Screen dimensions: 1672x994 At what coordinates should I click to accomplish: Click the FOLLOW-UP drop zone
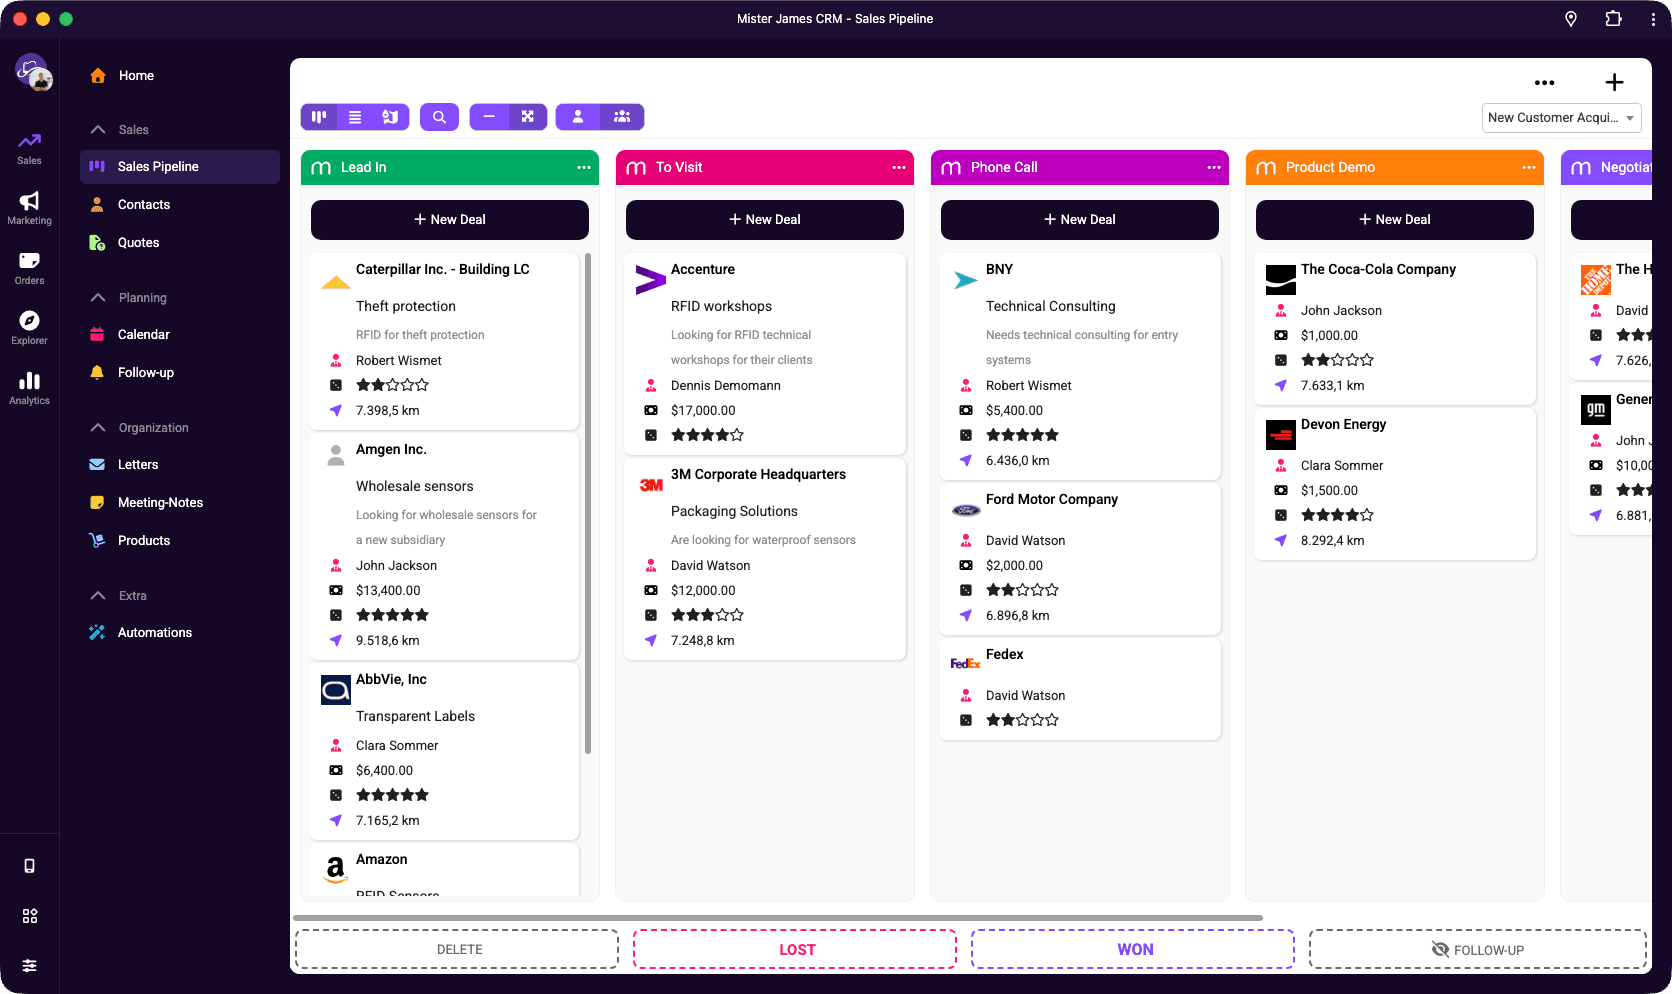coord(1478,950)
